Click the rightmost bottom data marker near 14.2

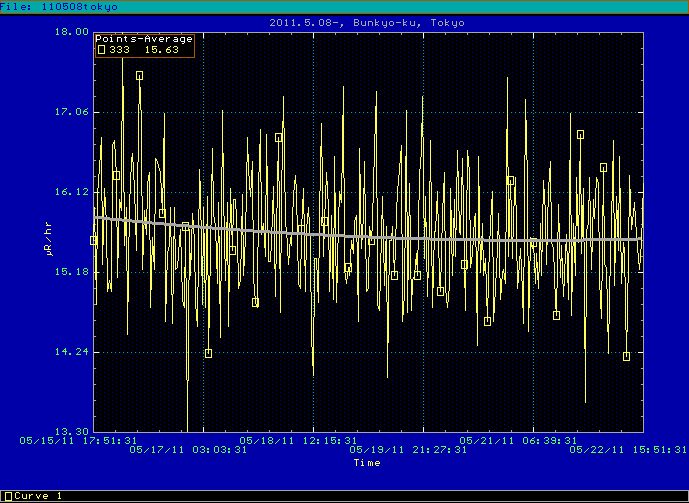click(626, 356)
